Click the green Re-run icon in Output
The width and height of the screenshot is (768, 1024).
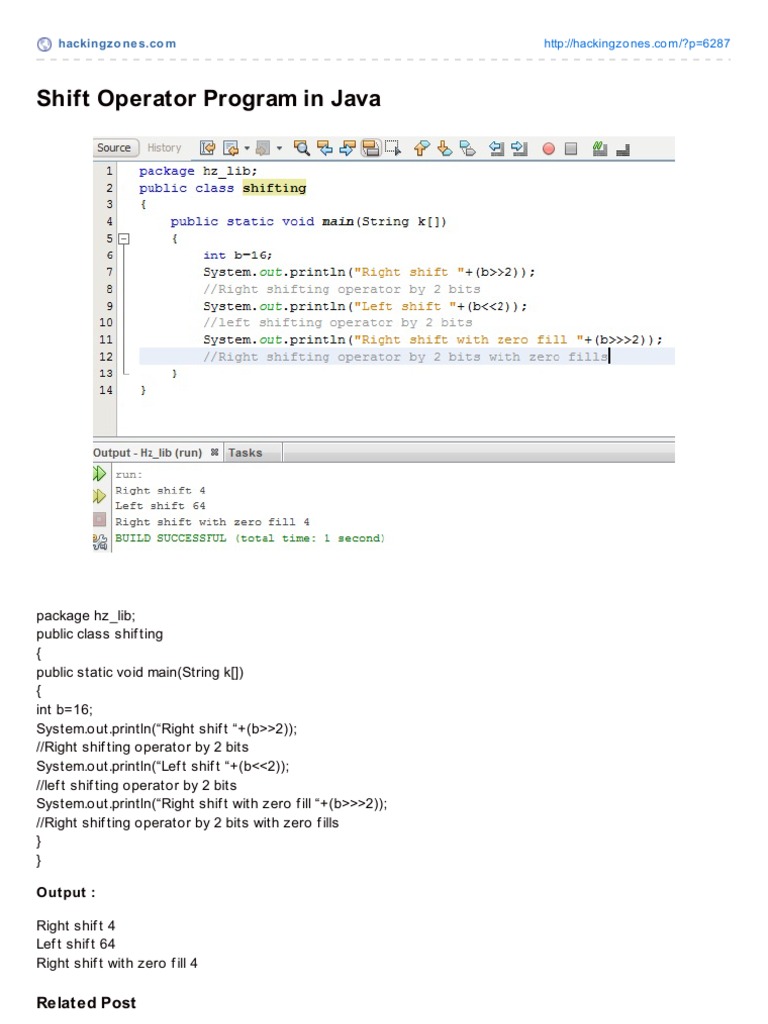tap(99, 473)
